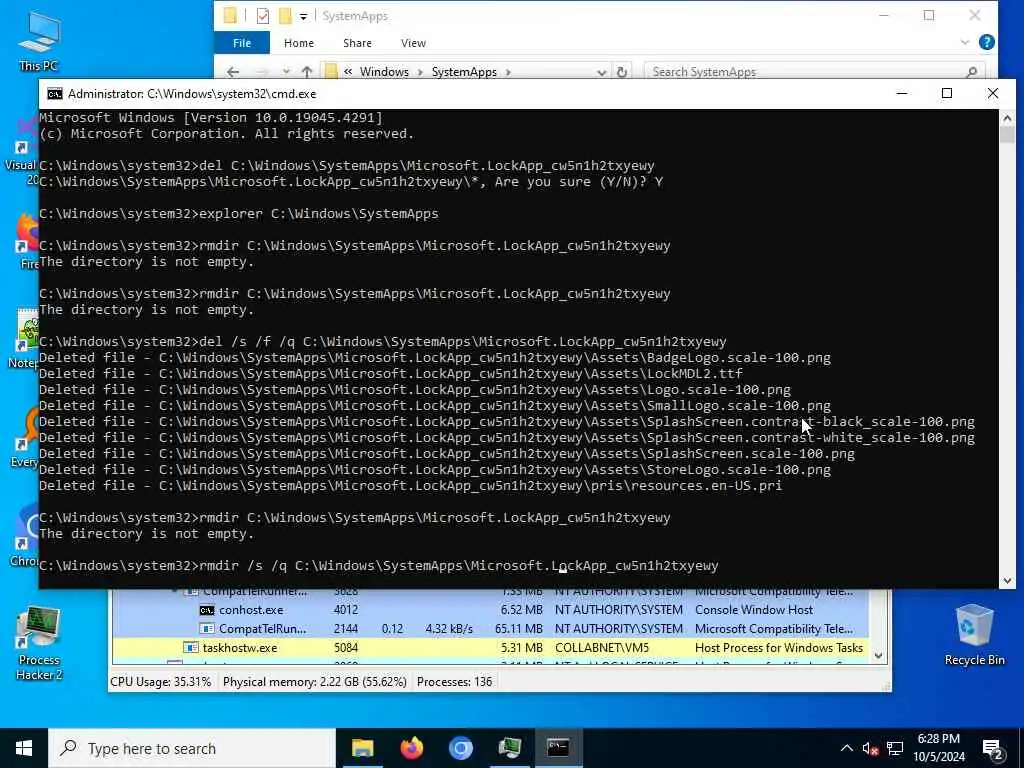The image size is (1024, 768).
Task: Open the notification center icon
Action: click(993, 748)
